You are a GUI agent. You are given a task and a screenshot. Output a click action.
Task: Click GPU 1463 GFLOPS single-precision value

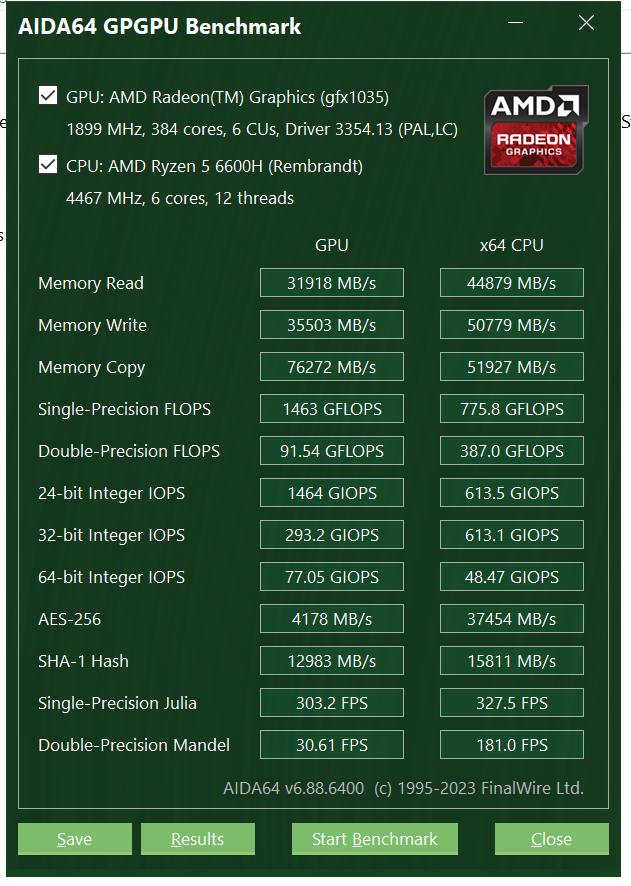(332, 409)
